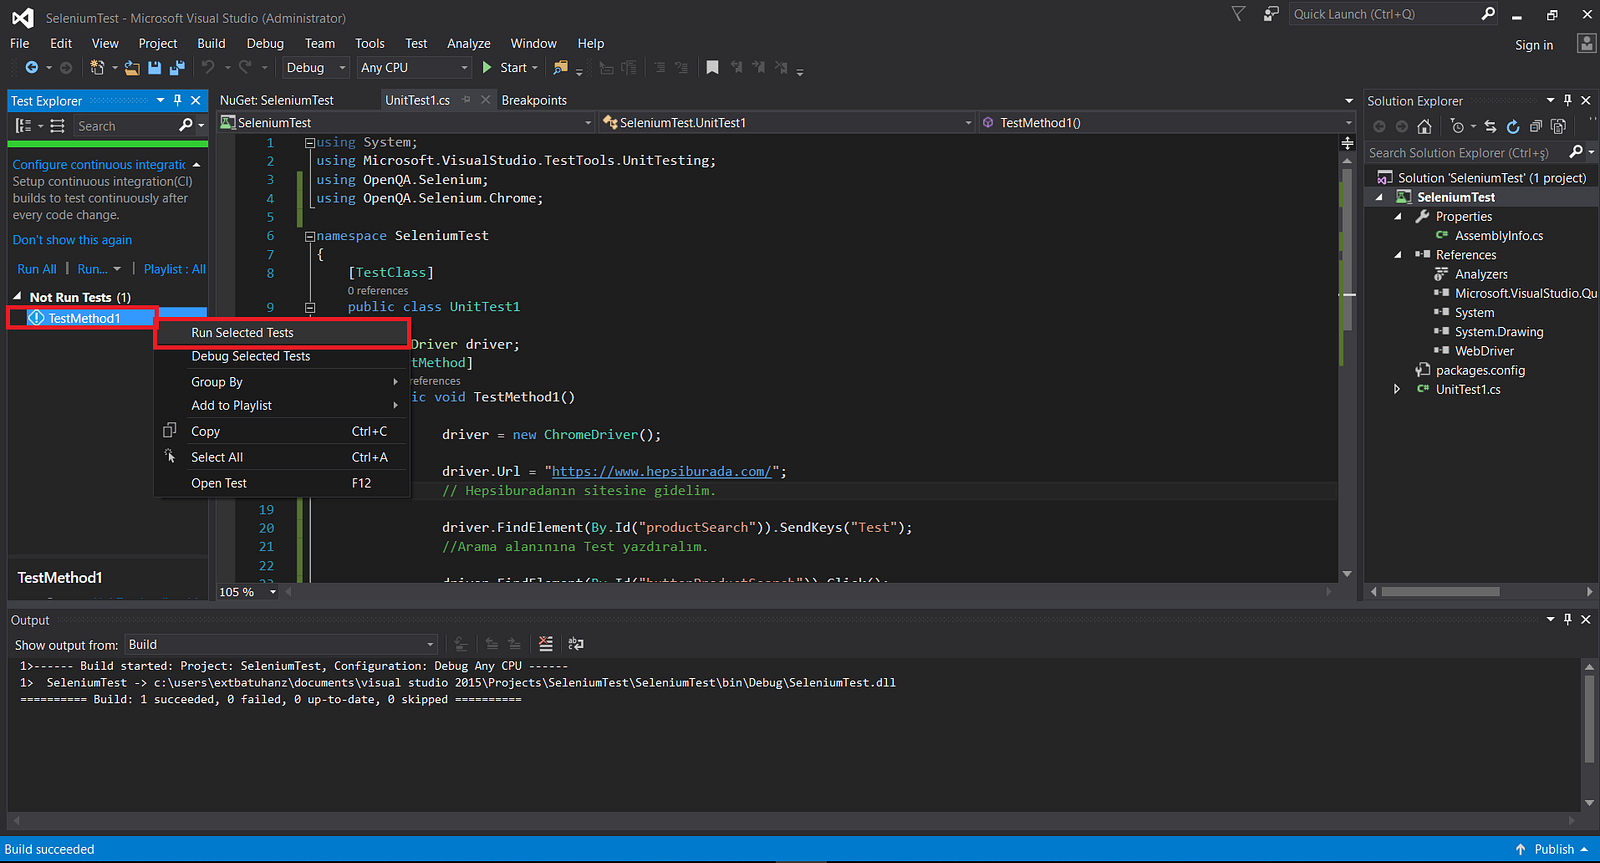Click Collapse All icon in Solution Explorer
This screenshot has height=863, width=1600.
(x=1535, y=127)
